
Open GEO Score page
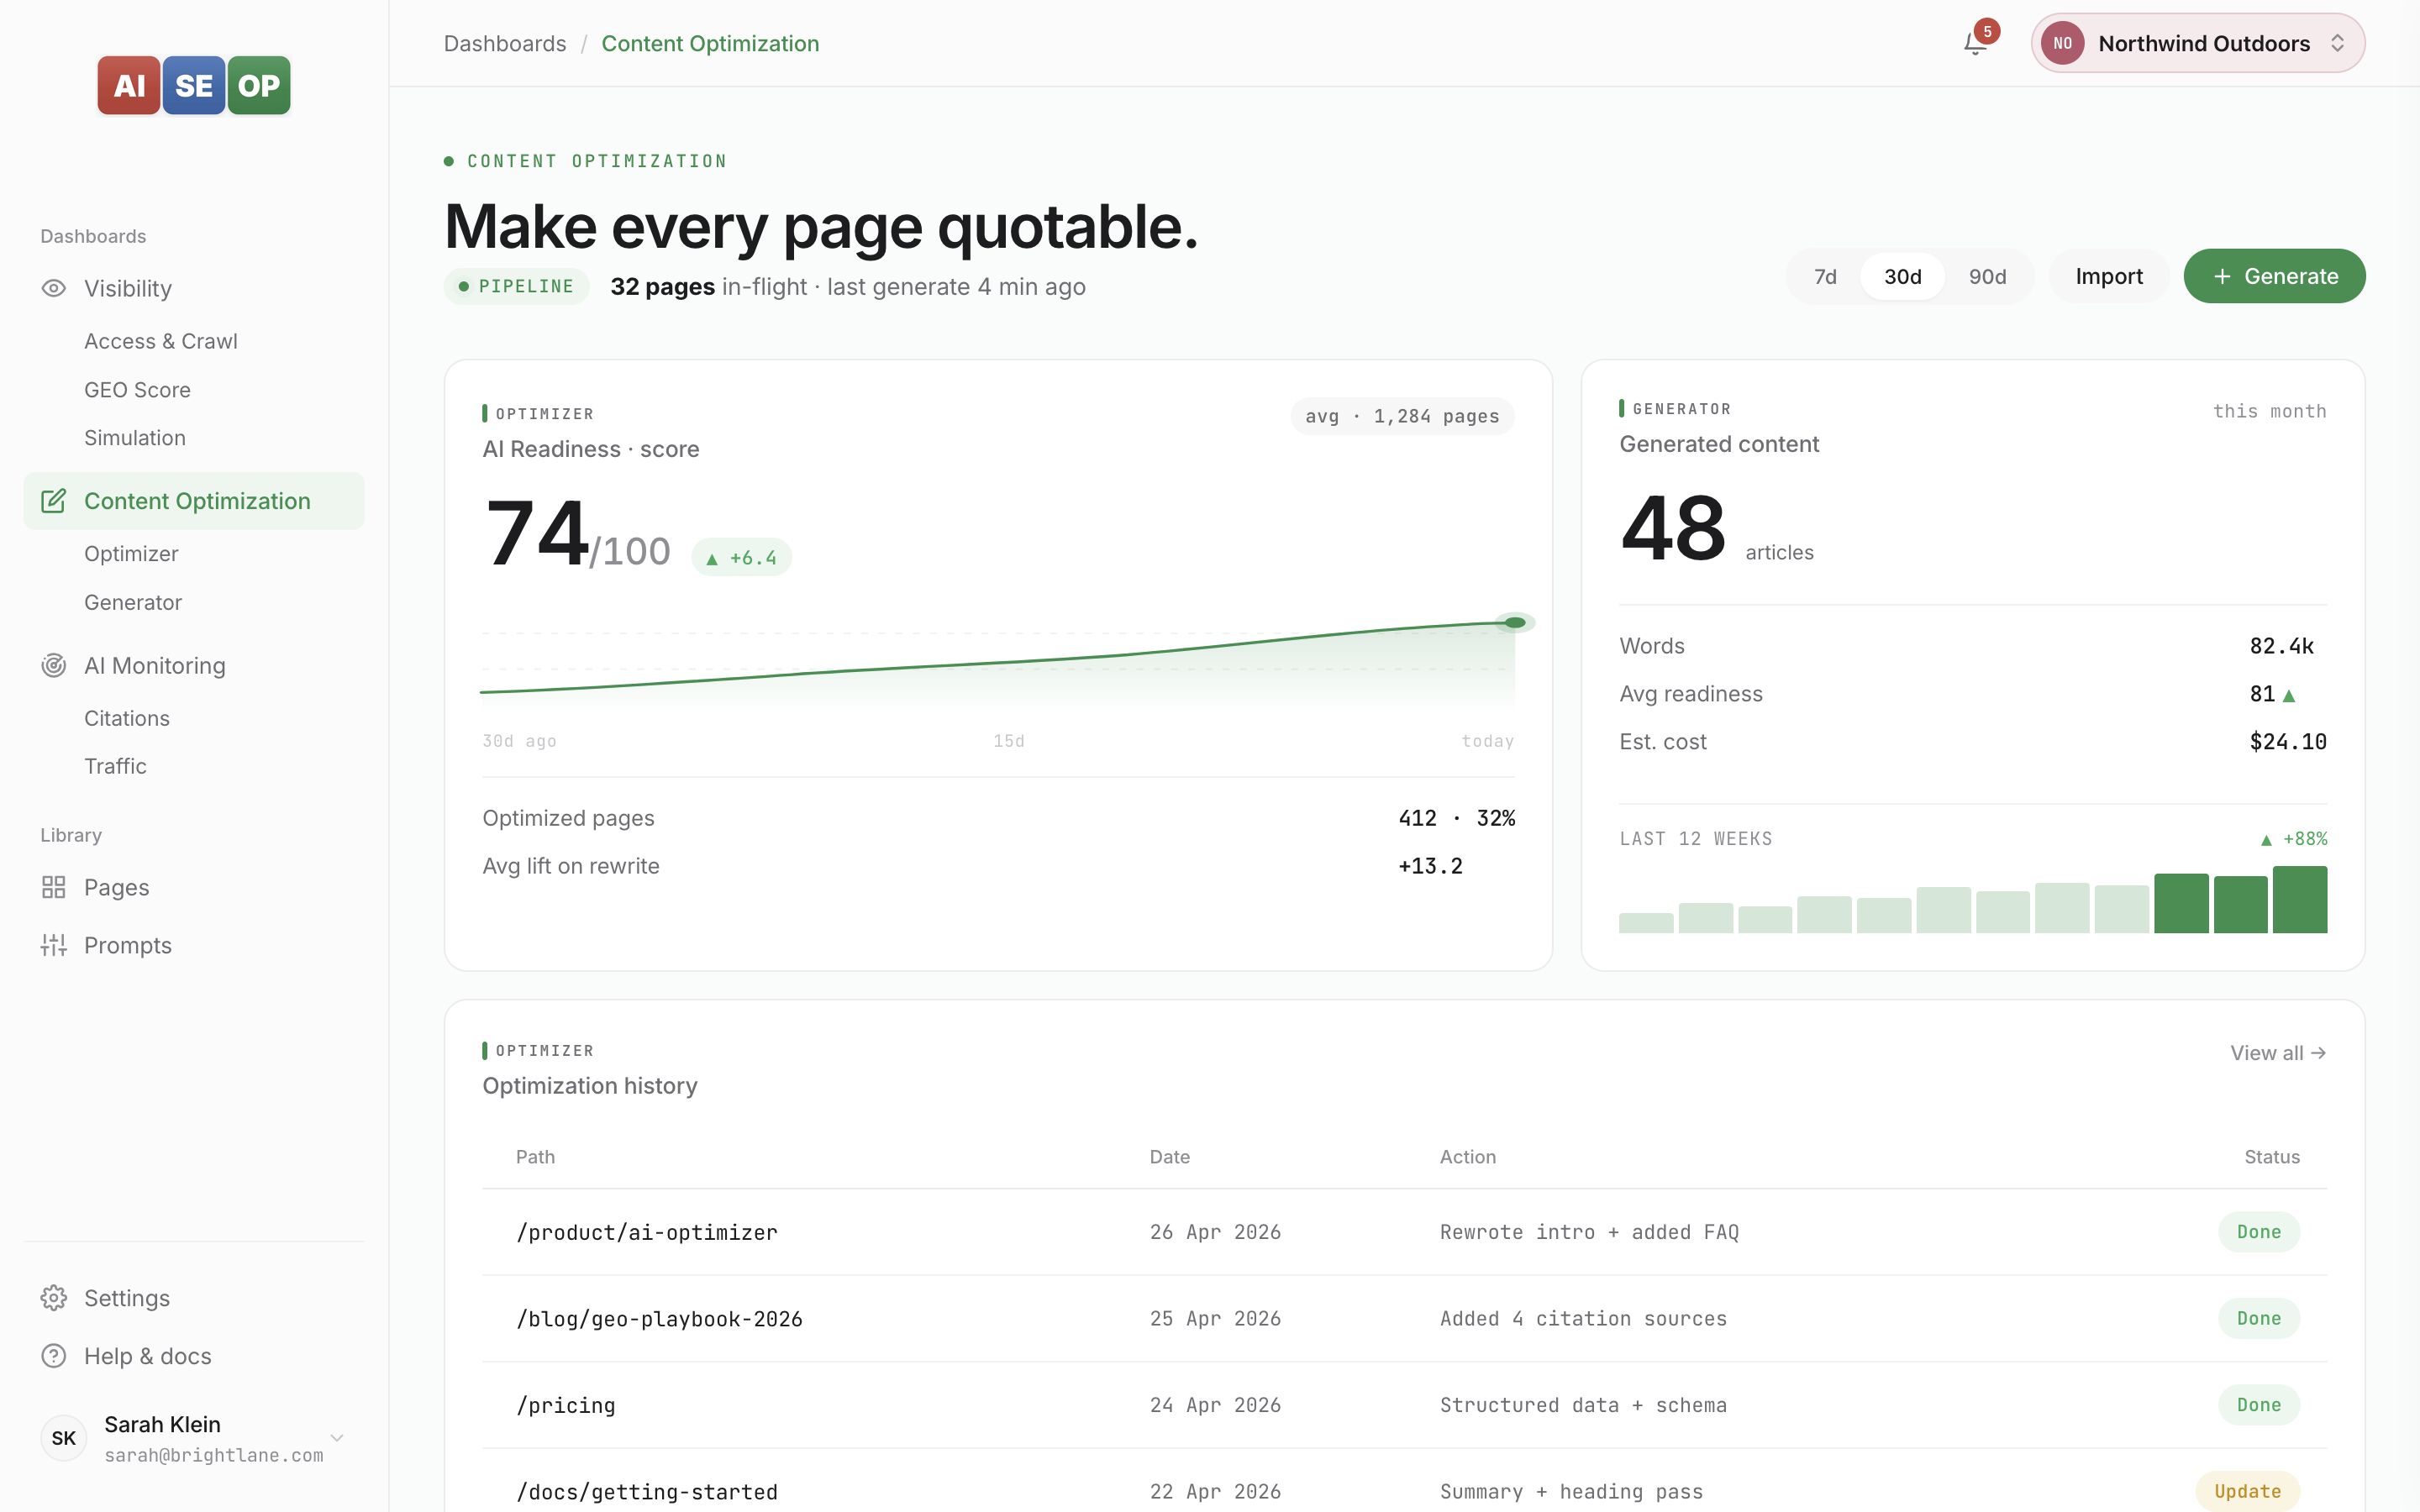tap(138, 389)
